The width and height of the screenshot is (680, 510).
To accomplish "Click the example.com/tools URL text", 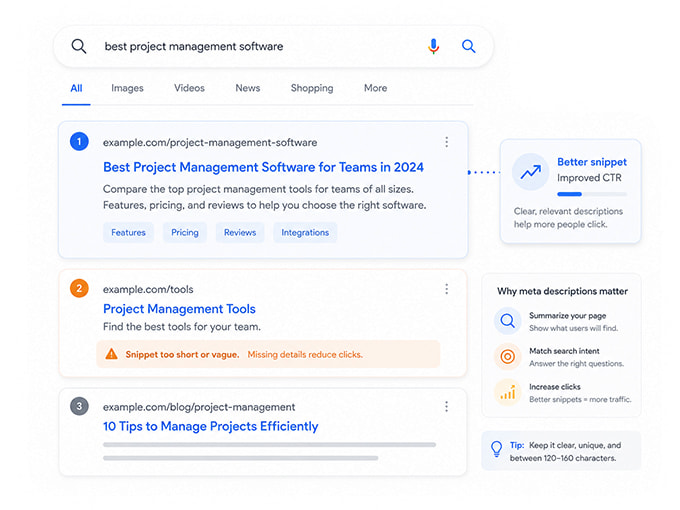I will tap(148, 289).
